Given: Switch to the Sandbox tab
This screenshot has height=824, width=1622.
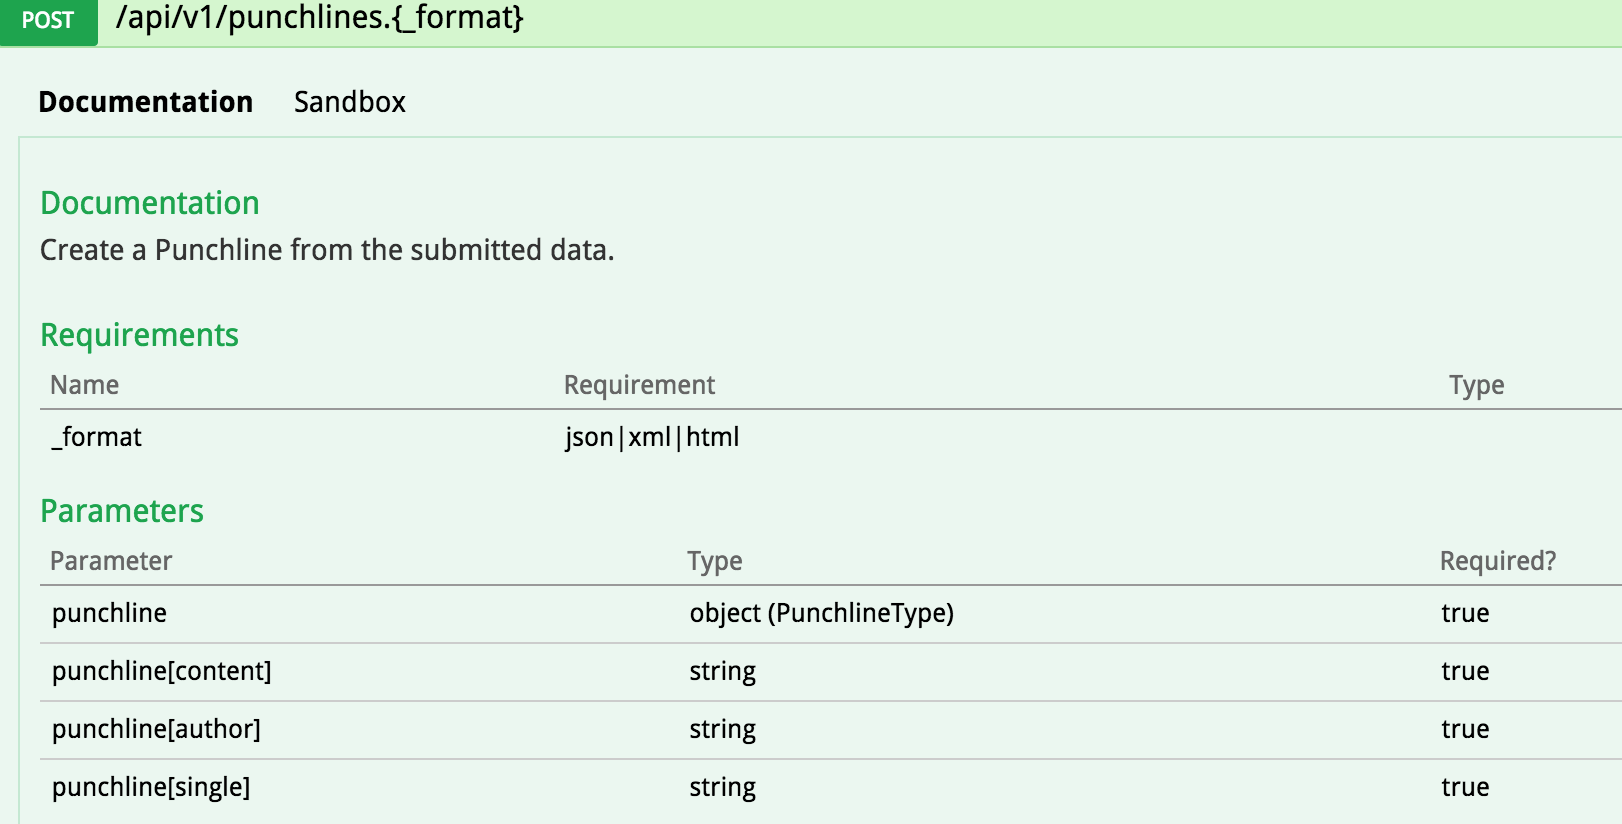Looking at the screenshot, I should tap(349, 102).
